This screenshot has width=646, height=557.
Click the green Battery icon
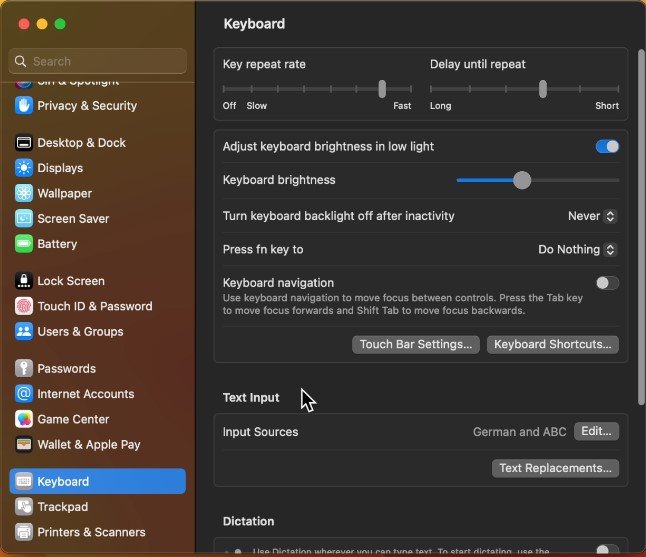coord(24,243)
